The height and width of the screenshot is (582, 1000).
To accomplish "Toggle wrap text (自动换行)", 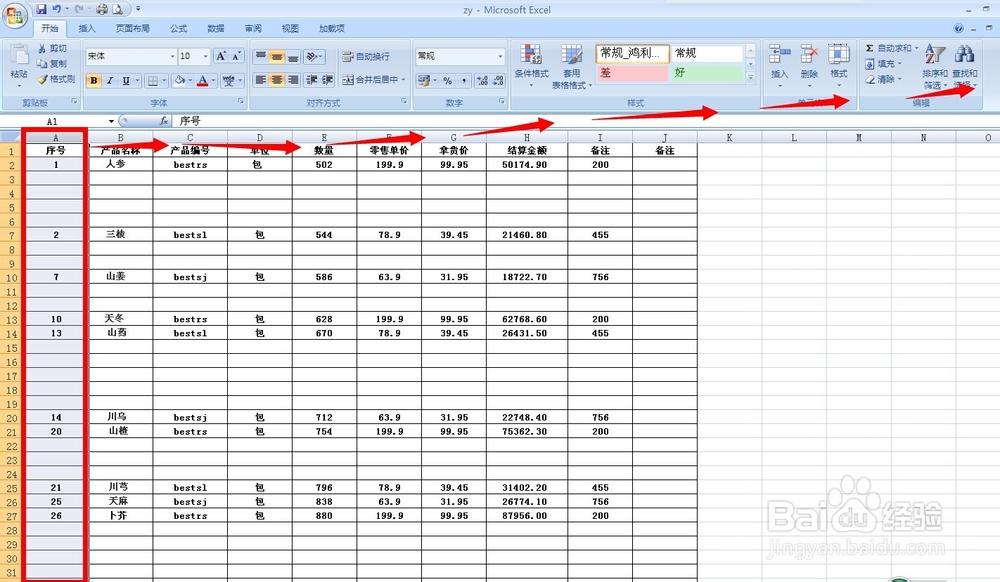I will click(366, 57).
